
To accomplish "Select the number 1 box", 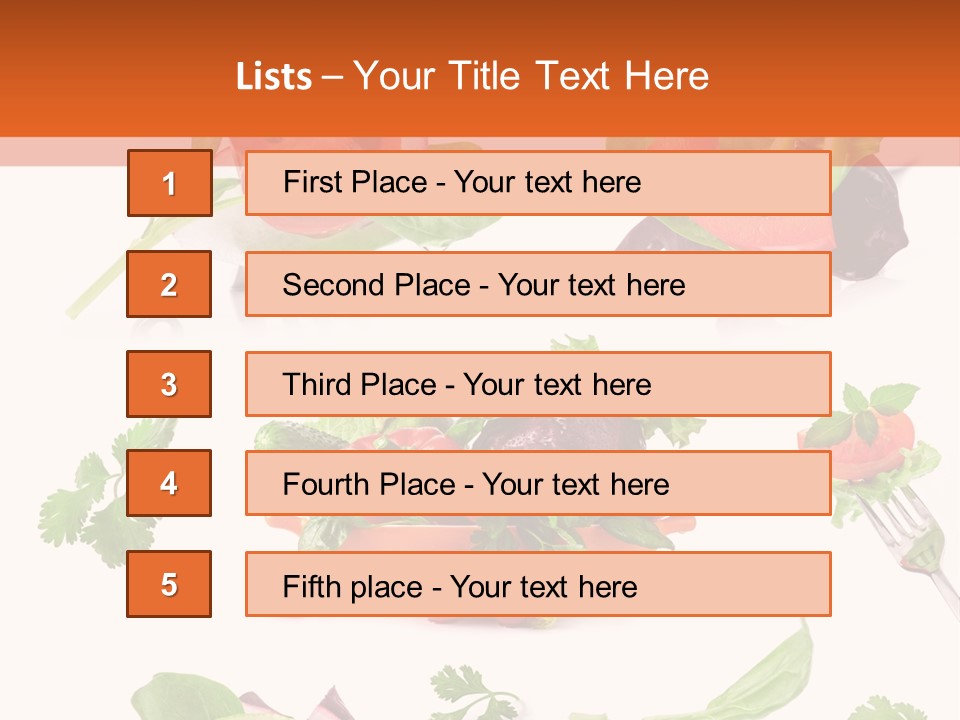I will 169,183.
